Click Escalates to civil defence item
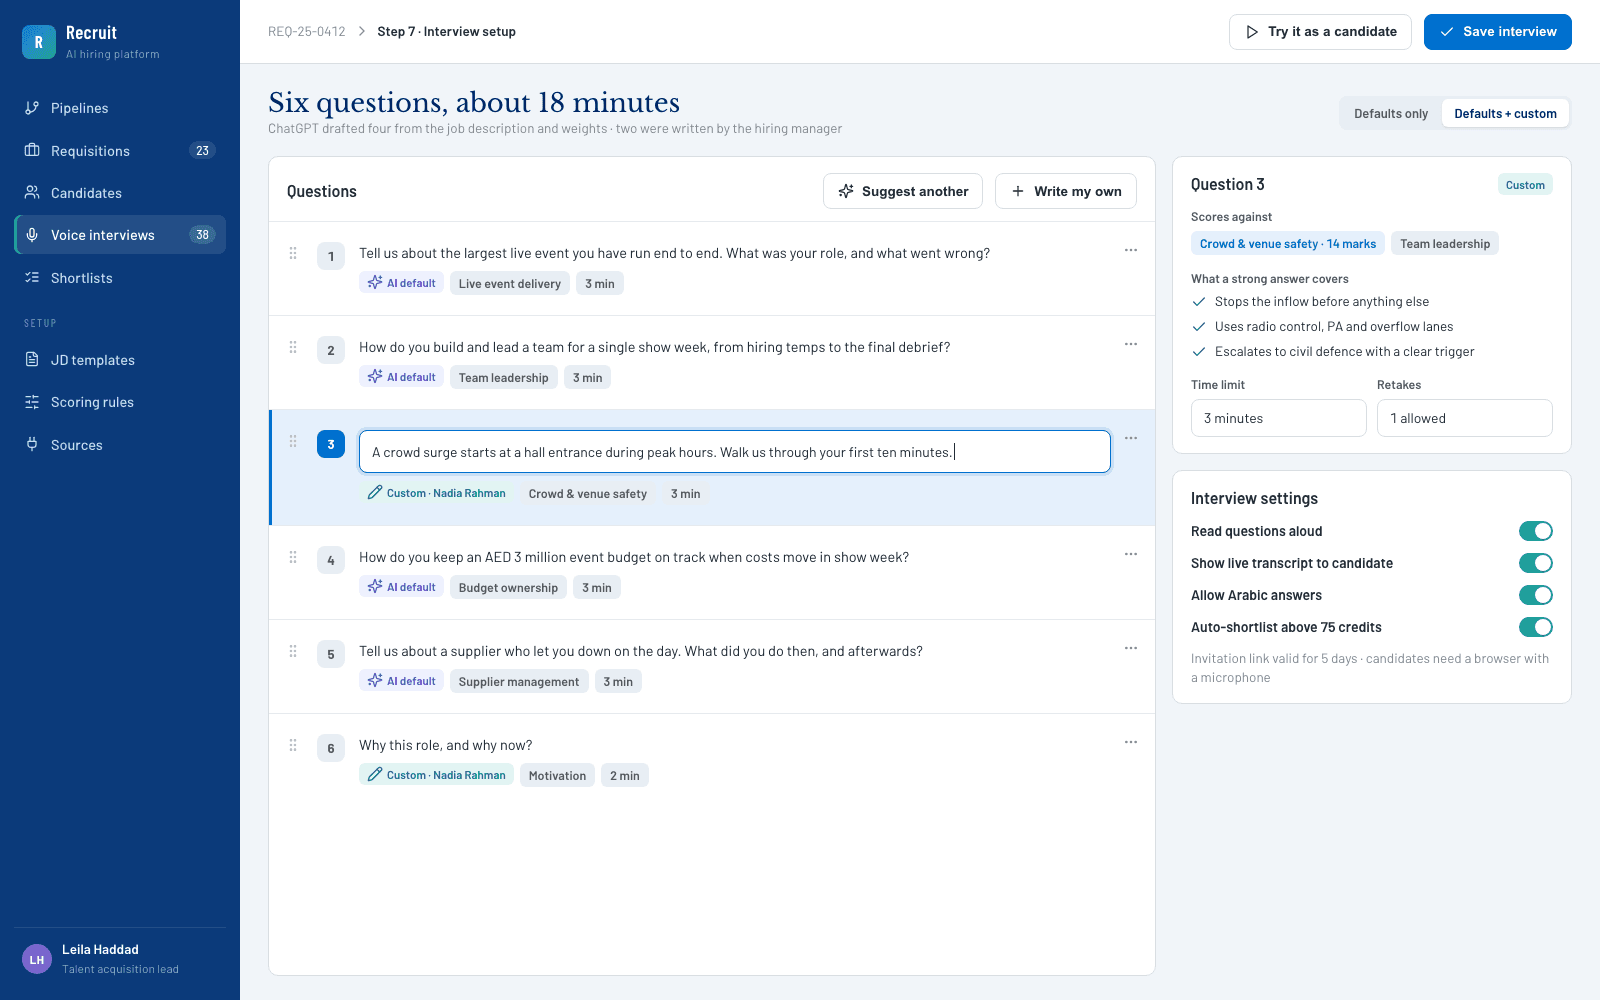This screenshot has height=1000, width=1600. click(1344, 352)
